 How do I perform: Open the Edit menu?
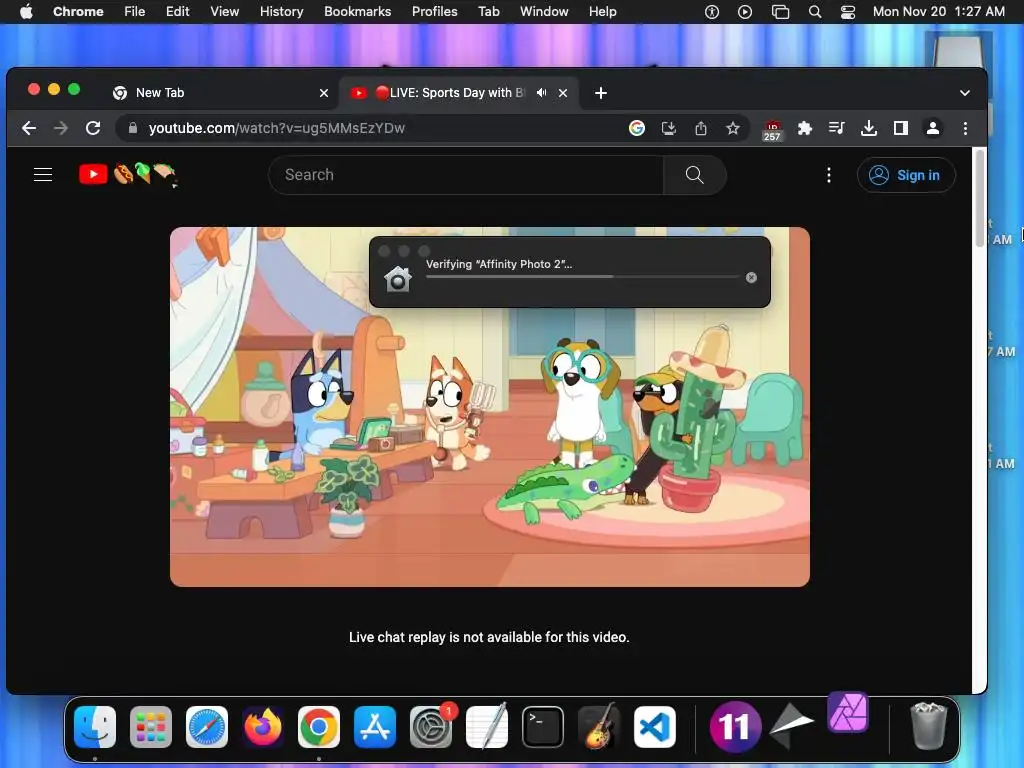(178, 11)
